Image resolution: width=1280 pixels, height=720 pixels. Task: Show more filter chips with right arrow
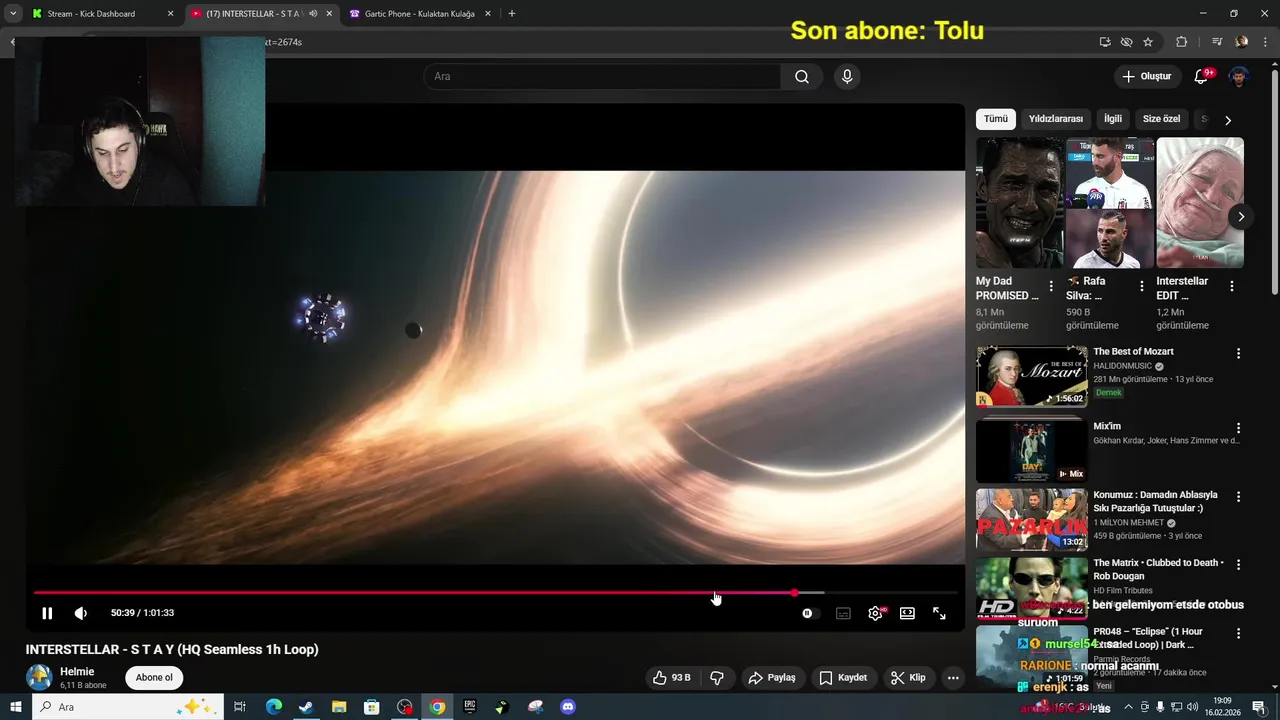1228,120
